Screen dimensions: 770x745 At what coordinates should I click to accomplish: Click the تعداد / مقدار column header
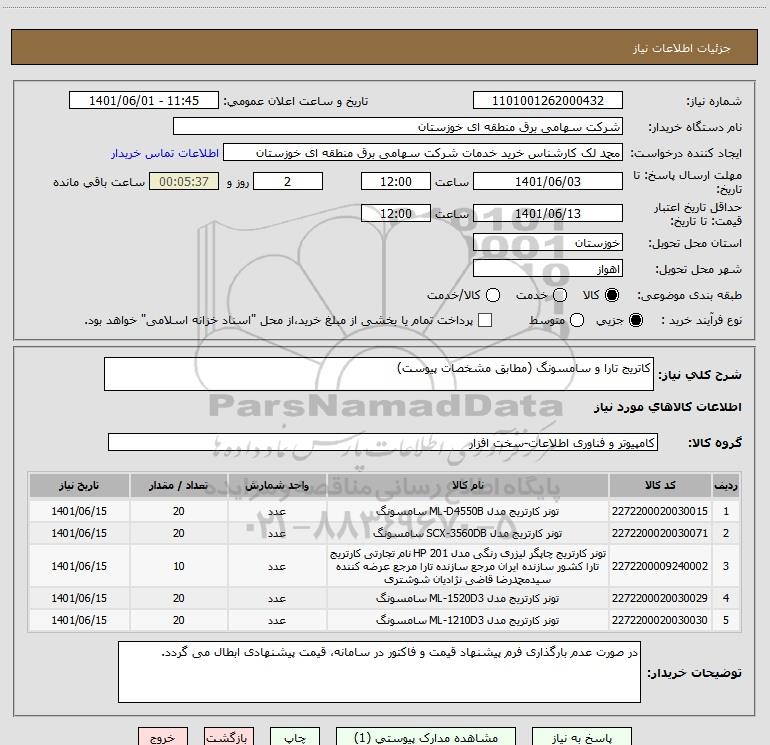tap(179, 485)
